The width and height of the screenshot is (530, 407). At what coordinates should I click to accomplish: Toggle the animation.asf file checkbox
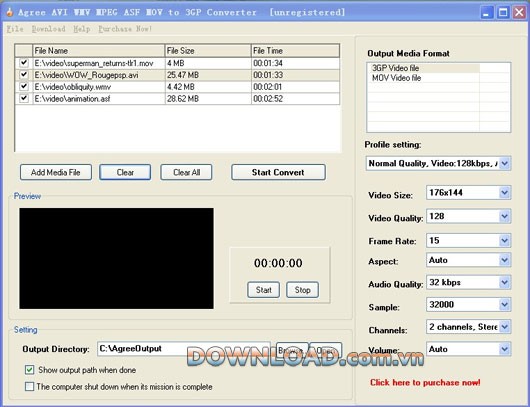[24, 98]
